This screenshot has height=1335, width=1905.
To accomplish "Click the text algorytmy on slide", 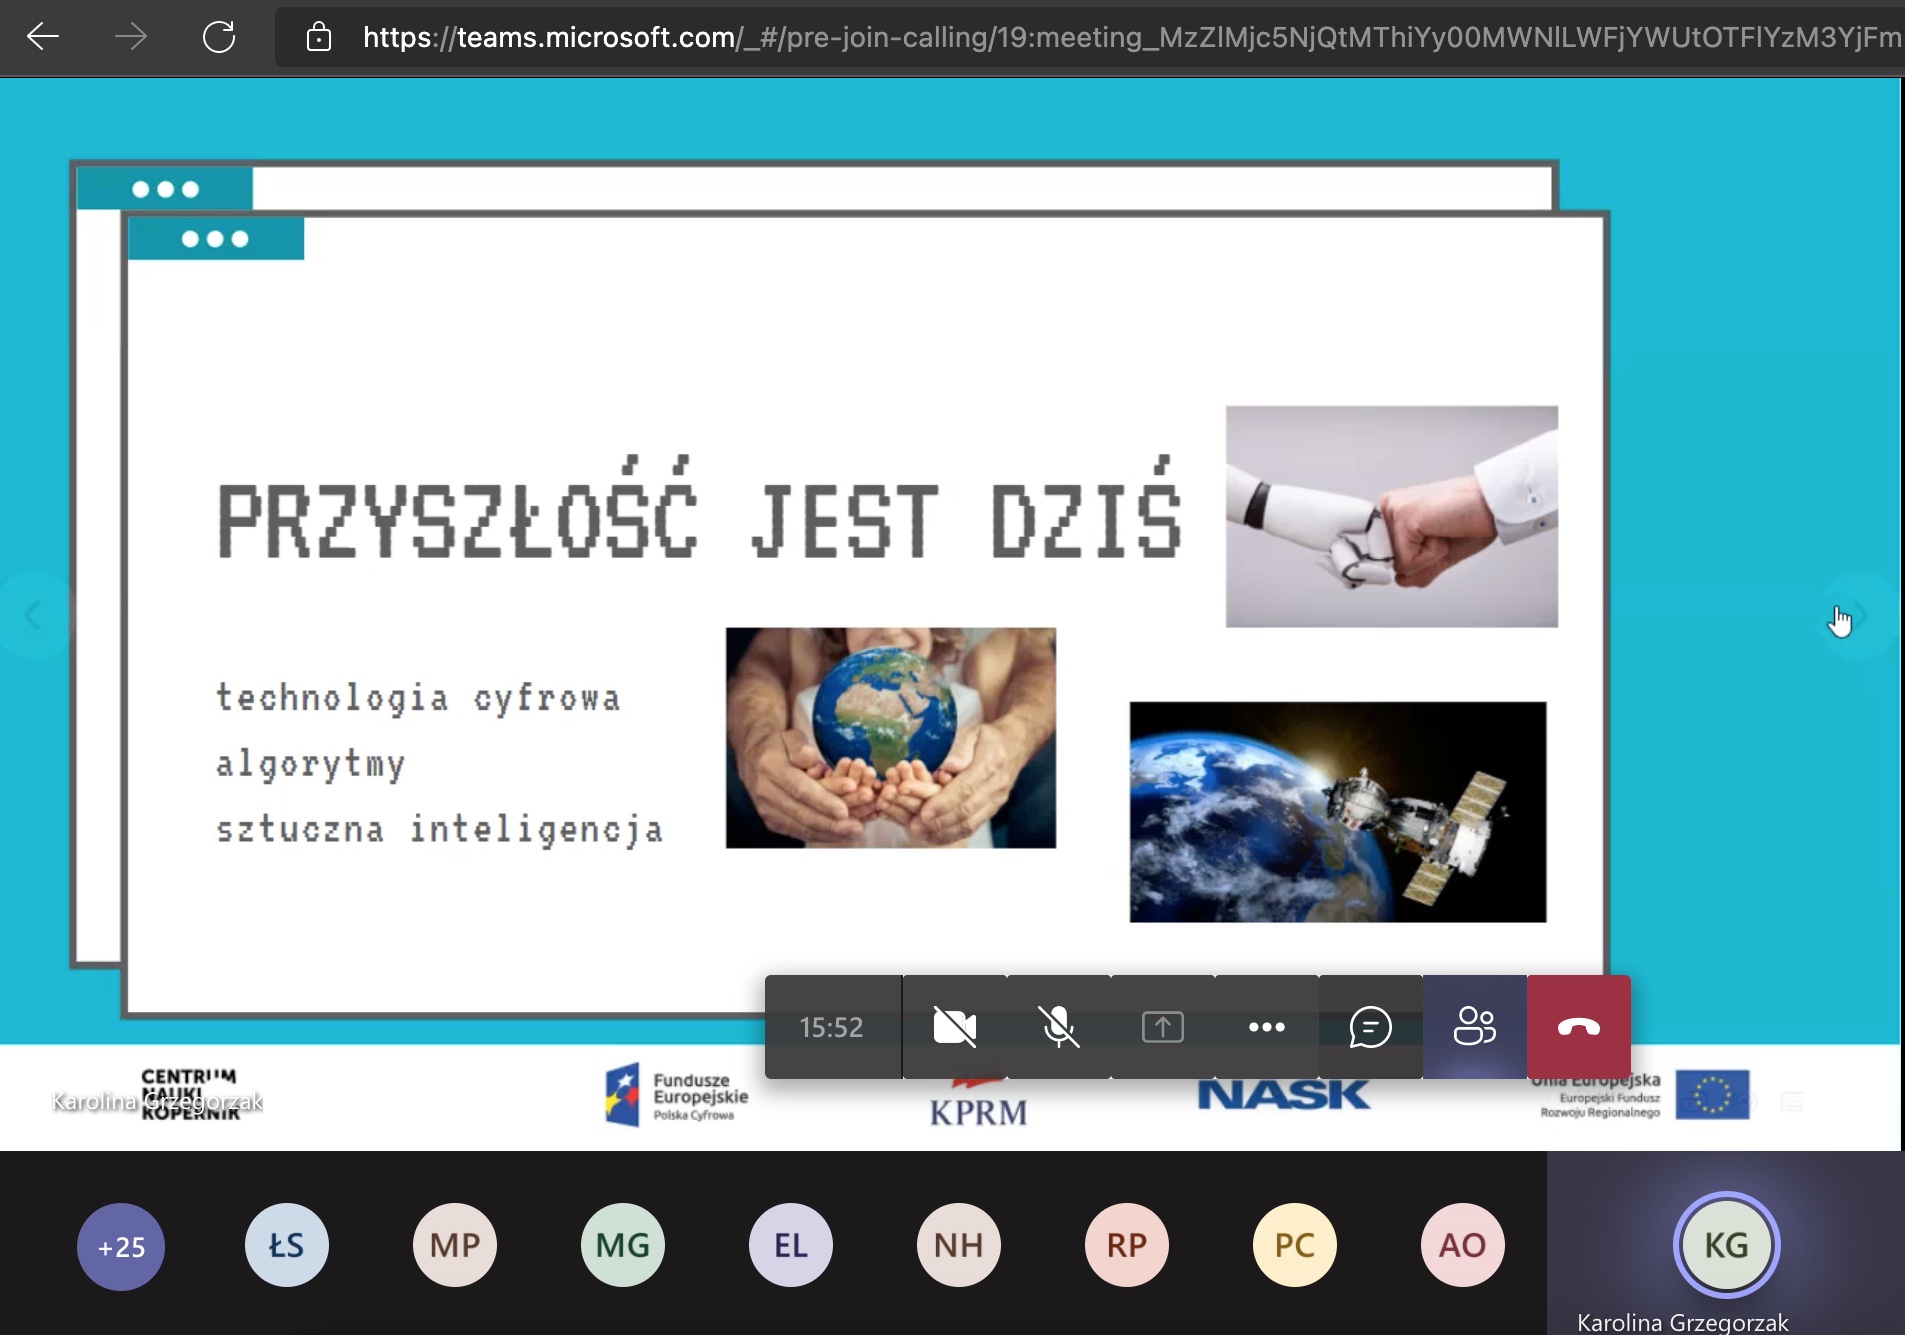I will point(311,764).
